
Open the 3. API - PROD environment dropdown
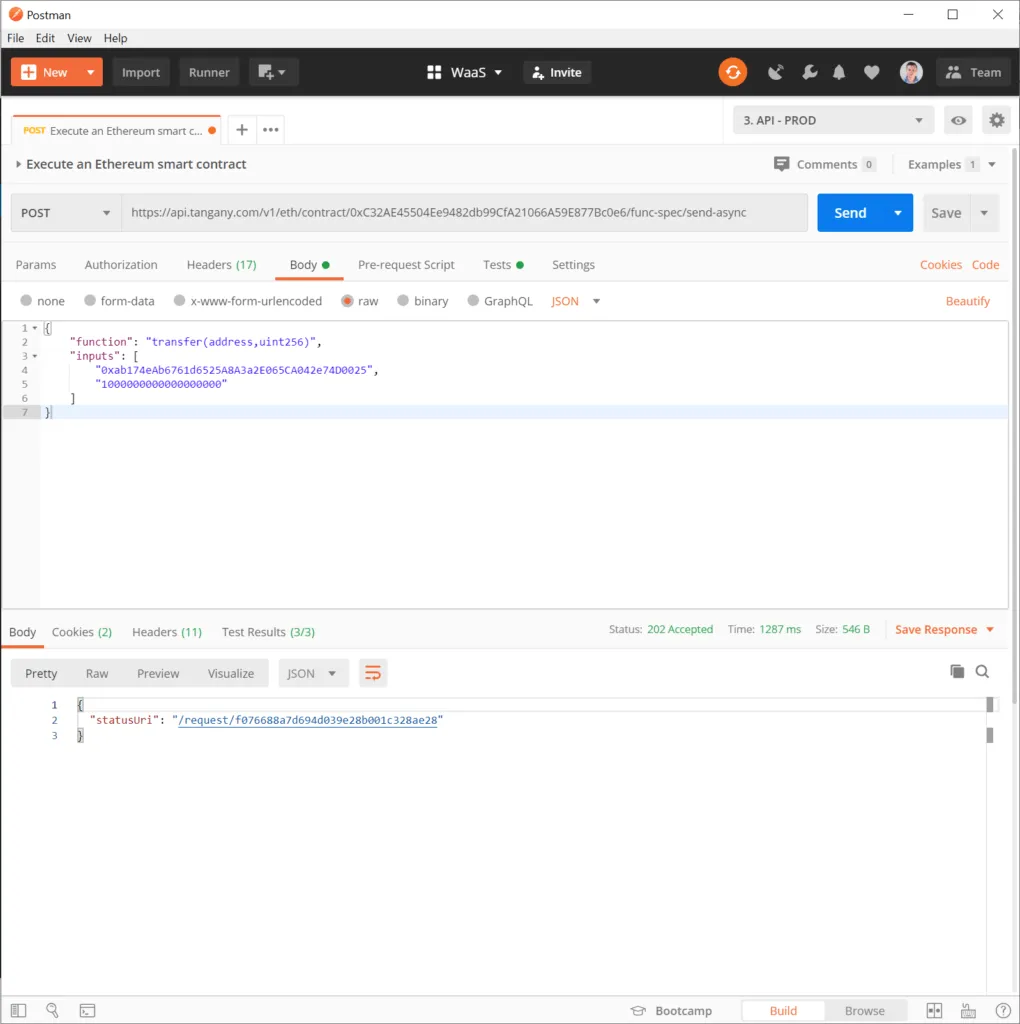point(833,120)
